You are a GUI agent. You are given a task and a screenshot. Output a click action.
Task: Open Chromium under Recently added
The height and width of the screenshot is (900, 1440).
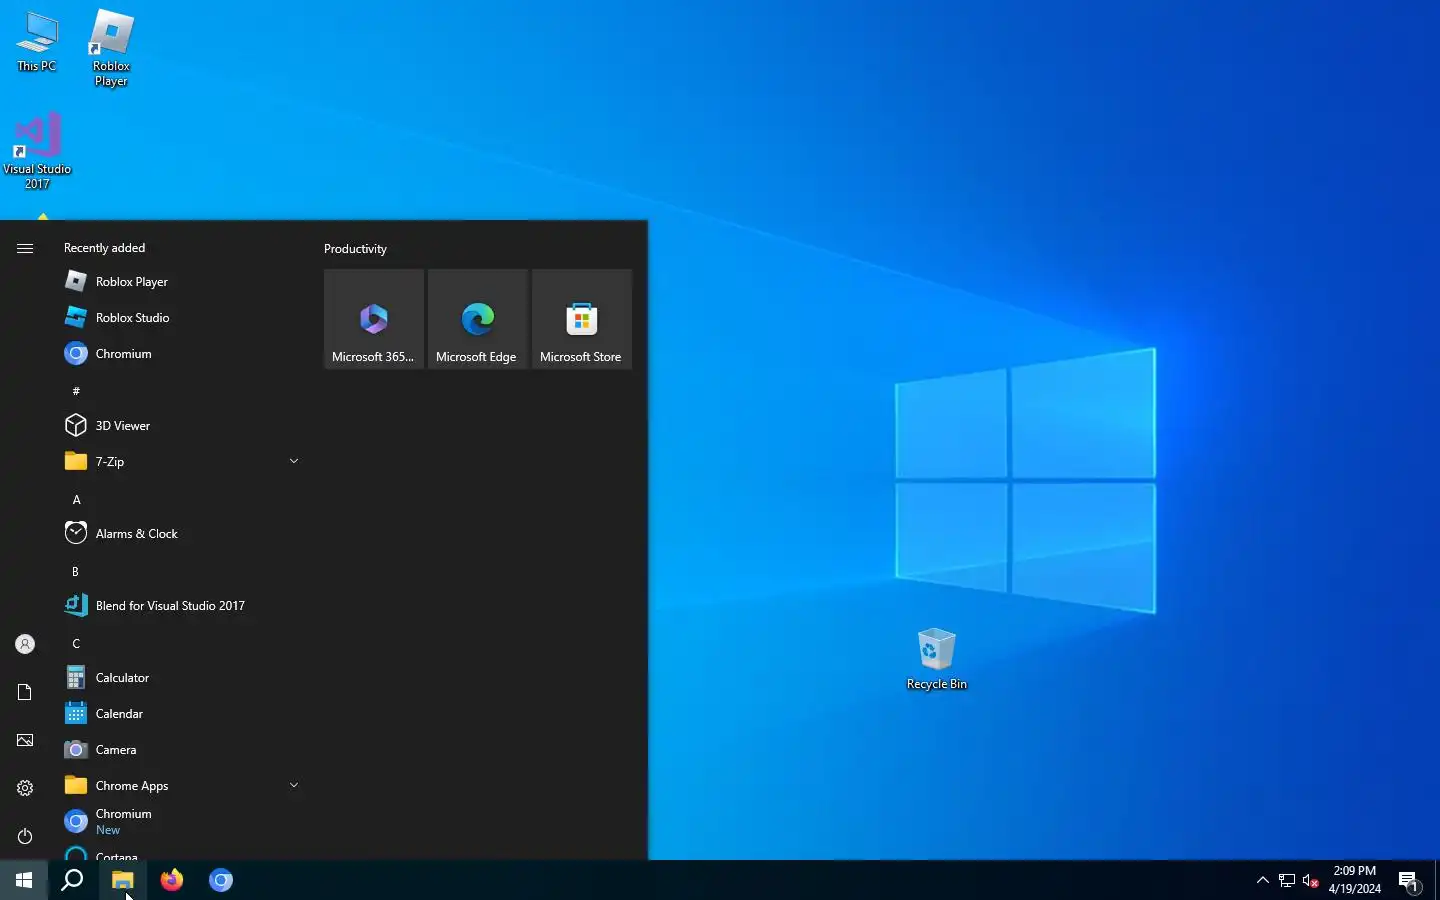pos(180,354)
